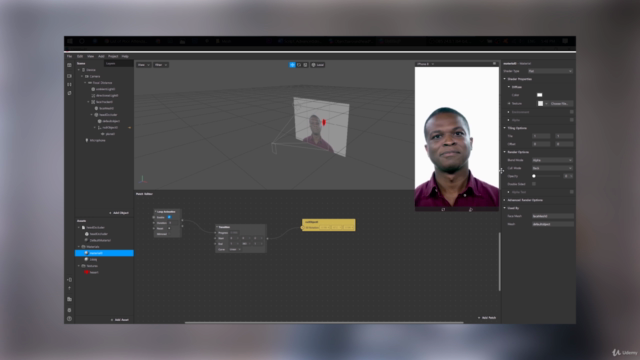The height and width of the screenshot is (360, 640).
Task: Toggle the Enable checkbox in the Loop Animation patch
Action: point(169,217)
